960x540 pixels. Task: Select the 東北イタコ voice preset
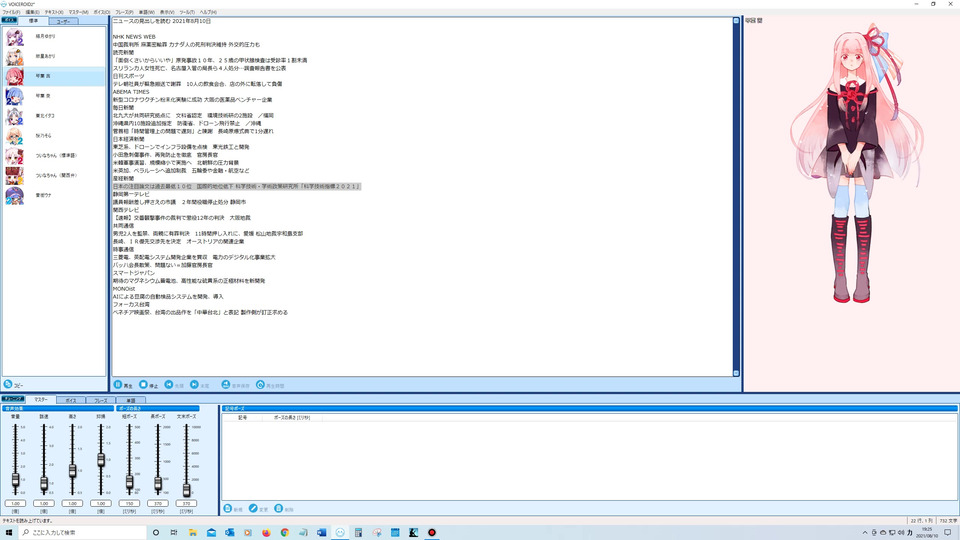point(54,116)
